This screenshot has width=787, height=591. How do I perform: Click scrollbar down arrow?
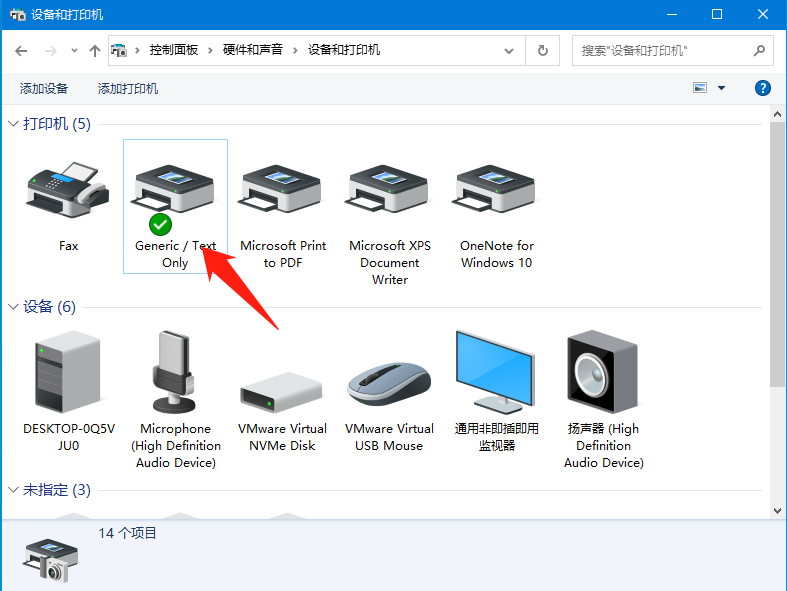pyautogui.click(x=777, y=511)
